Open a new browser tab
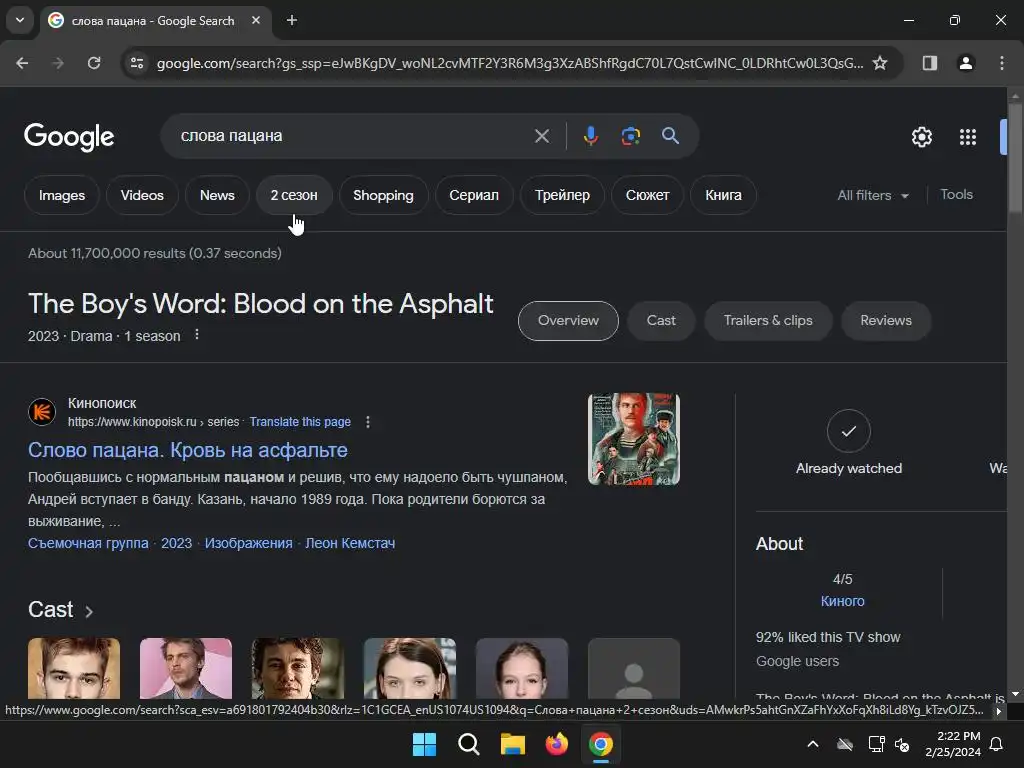Image resolution: width=1024 pixels, height=768 pixels. (x=292, y=20)
